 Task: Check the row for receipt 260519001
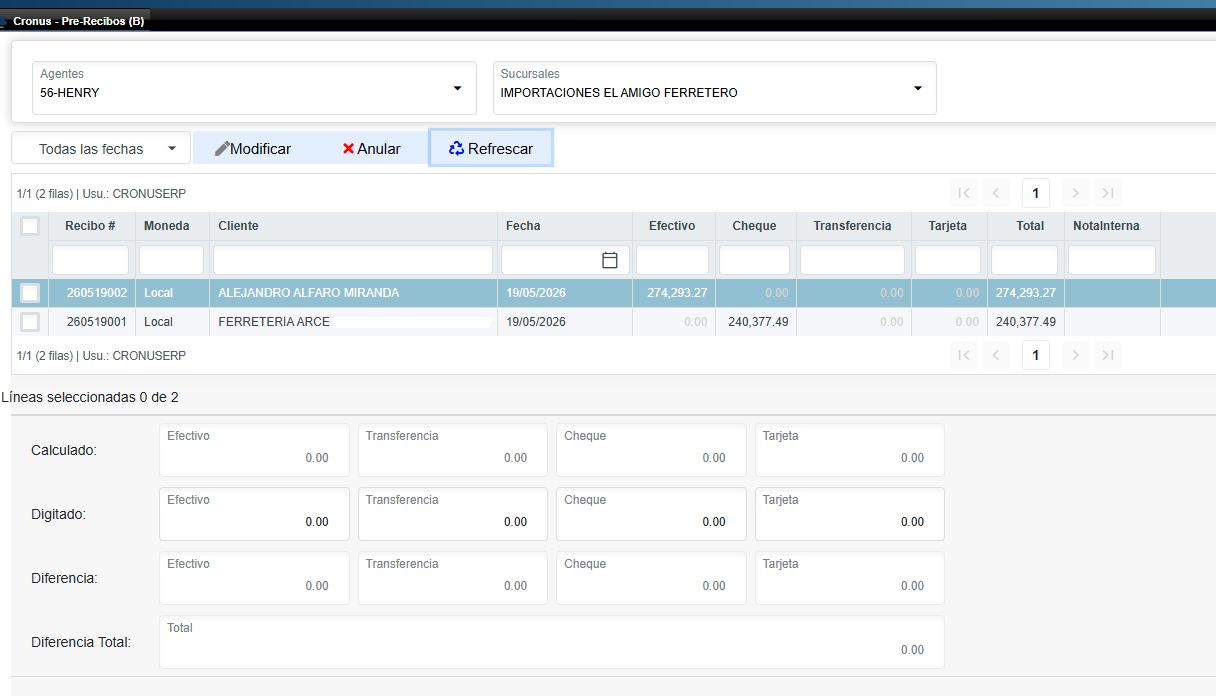pyautogui.click(x=30, y=322)
